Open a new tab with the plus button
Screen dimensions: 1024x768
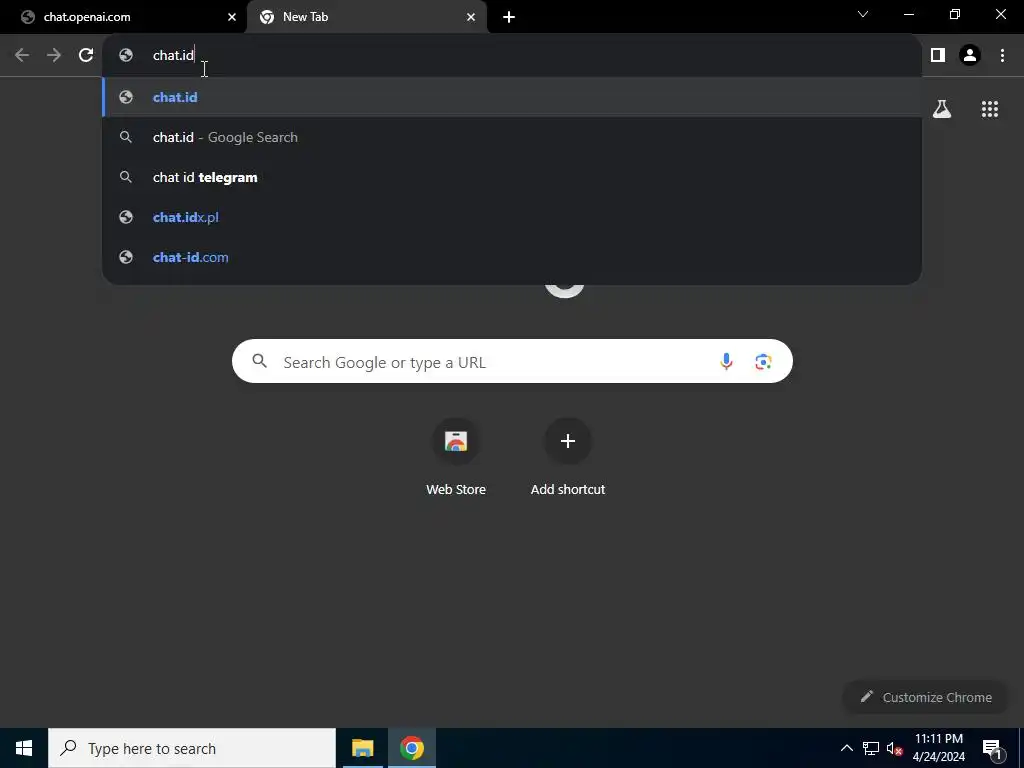(x=509, y=17)
